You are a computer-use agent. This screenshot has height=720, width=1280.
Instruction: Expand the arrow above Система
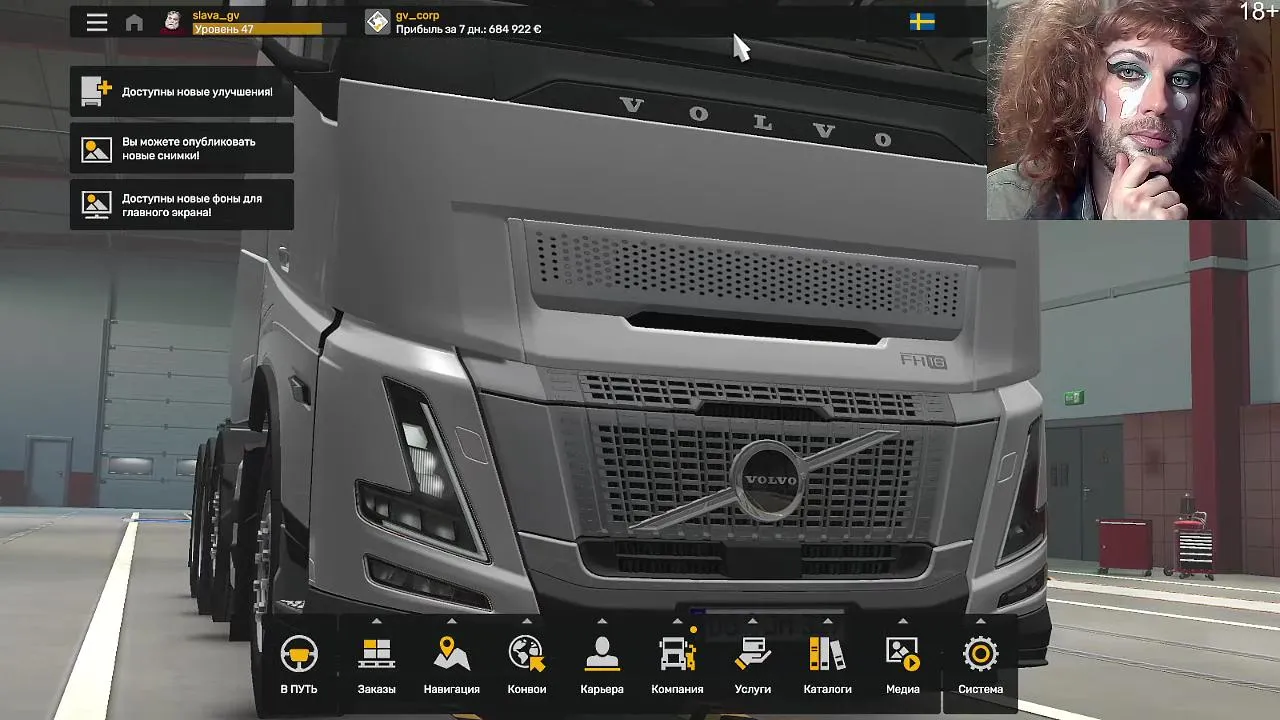pos(980,621)
